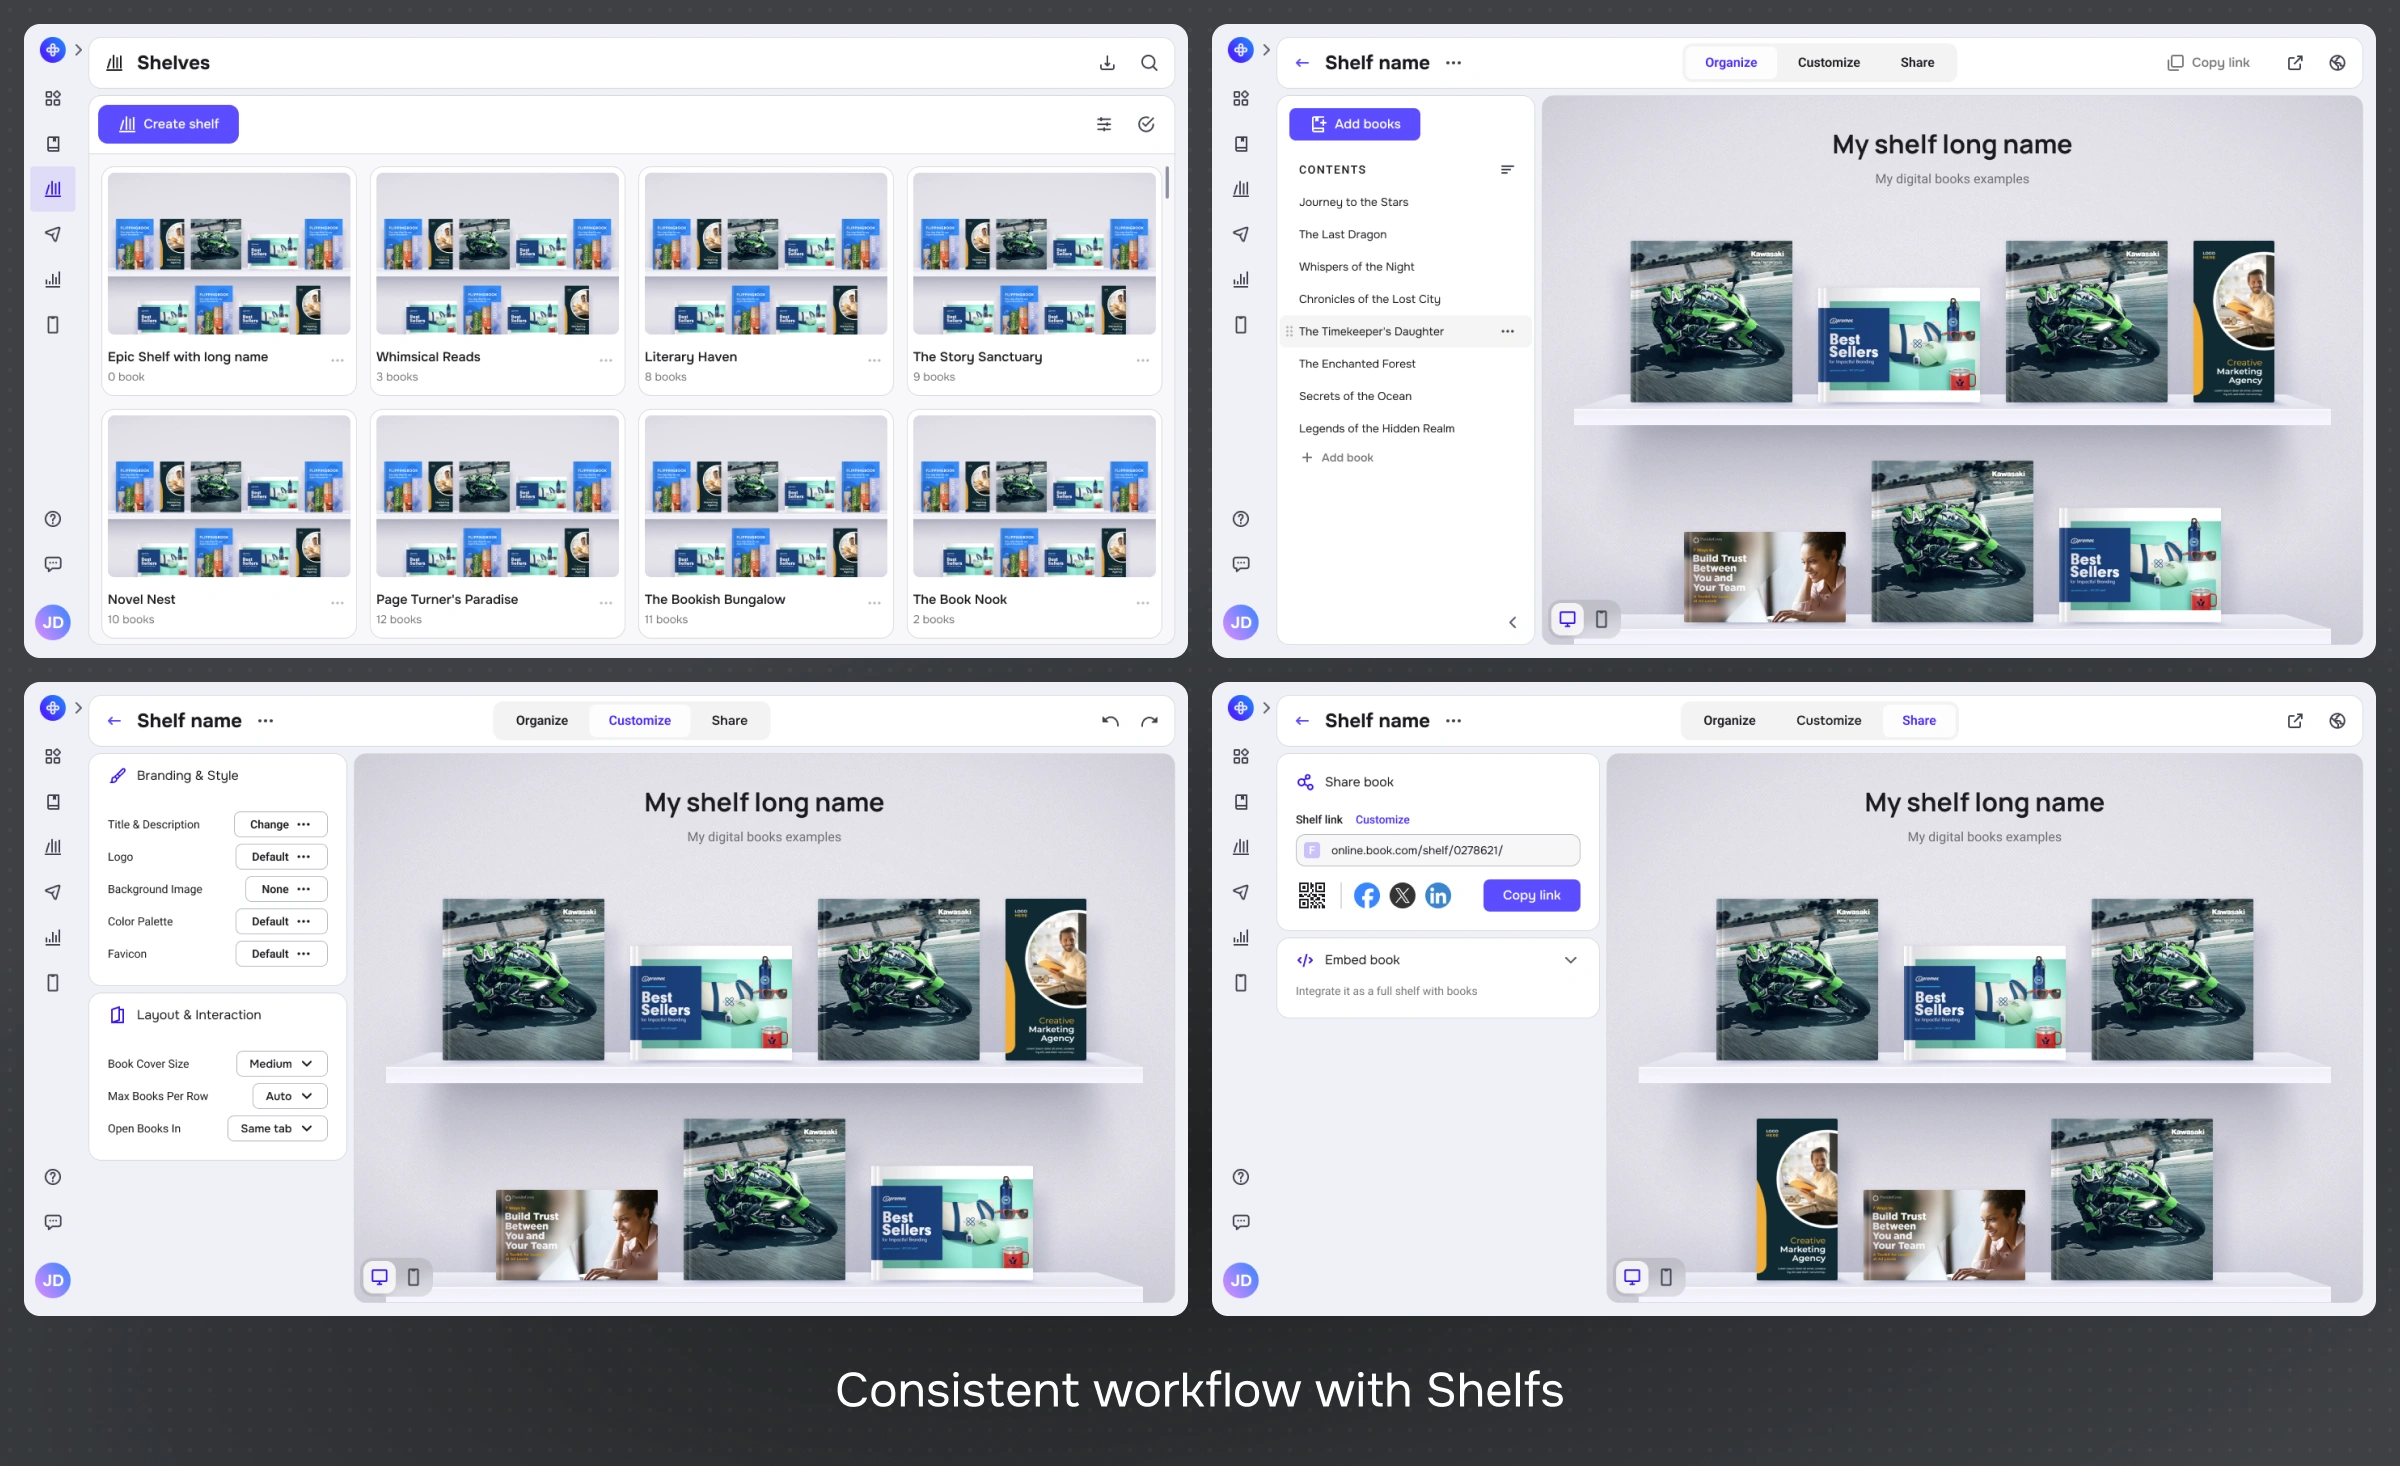Open the Share tab in the Customize view

pos(729,721)
